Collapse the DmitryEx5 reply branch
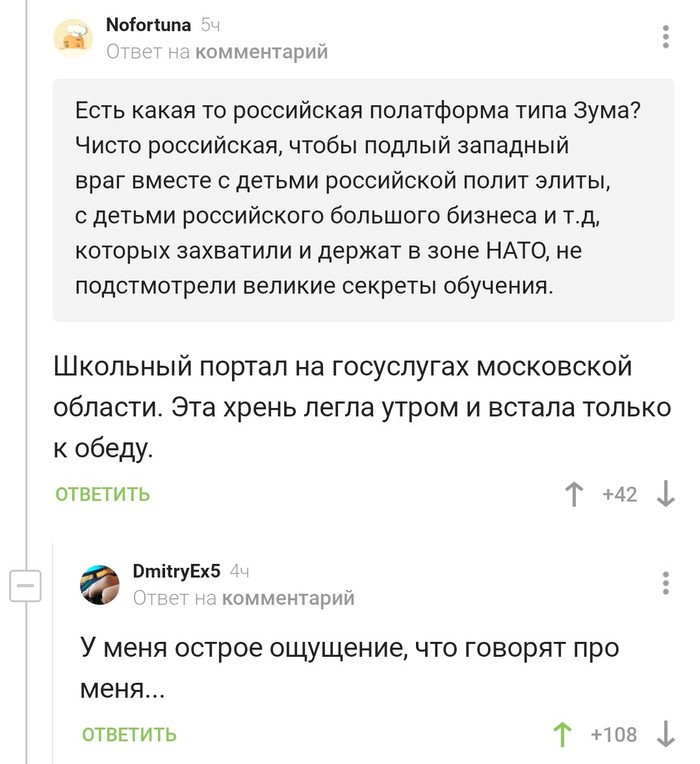This screenshot has width=700, height=764. point(24,584)
